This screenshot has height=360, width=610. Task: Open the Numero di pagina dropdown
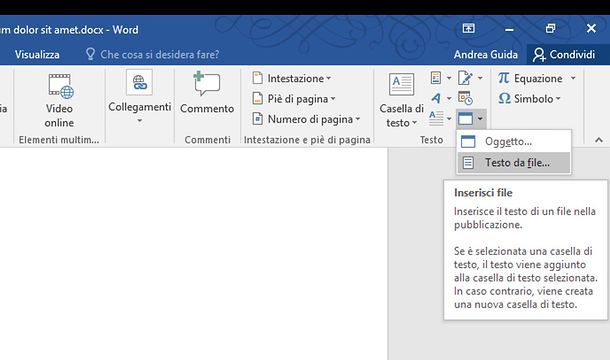click(306, 119)
